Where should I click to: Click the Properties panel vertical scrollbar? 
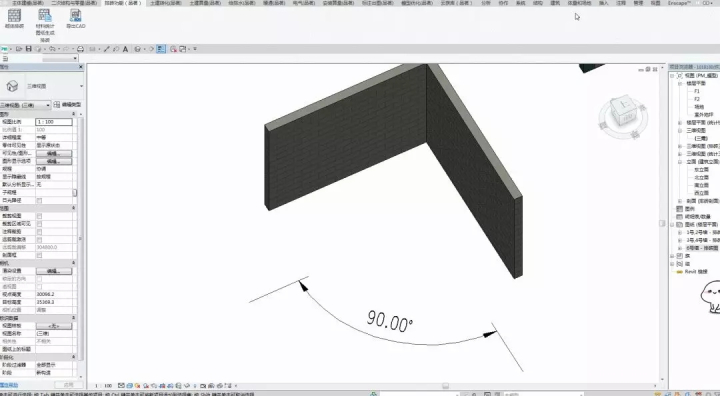[81, 239]
